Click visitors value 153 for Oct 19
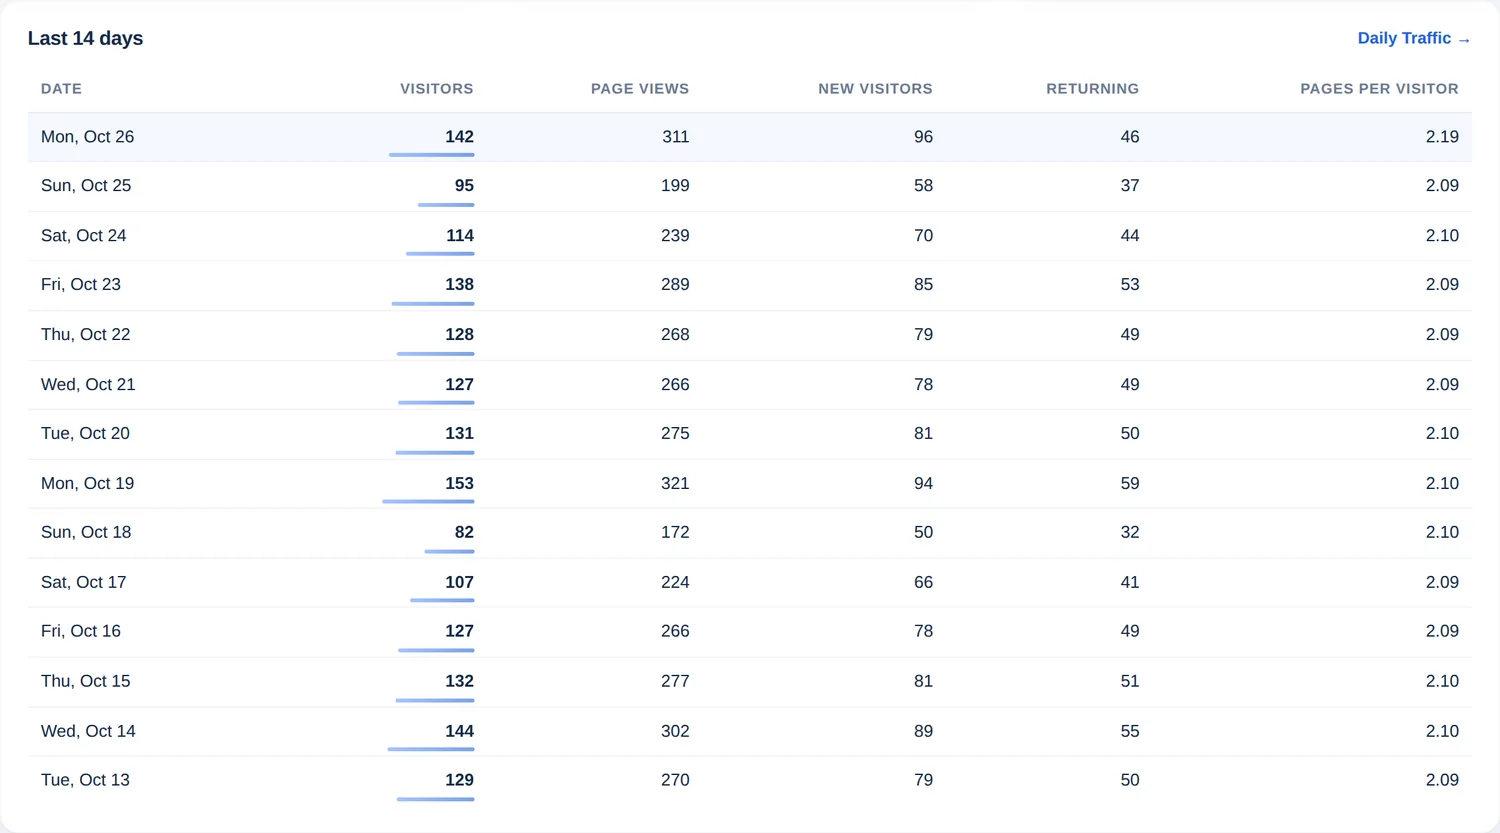The width and height of the screenshot is (1500, 833). point(460,484)
